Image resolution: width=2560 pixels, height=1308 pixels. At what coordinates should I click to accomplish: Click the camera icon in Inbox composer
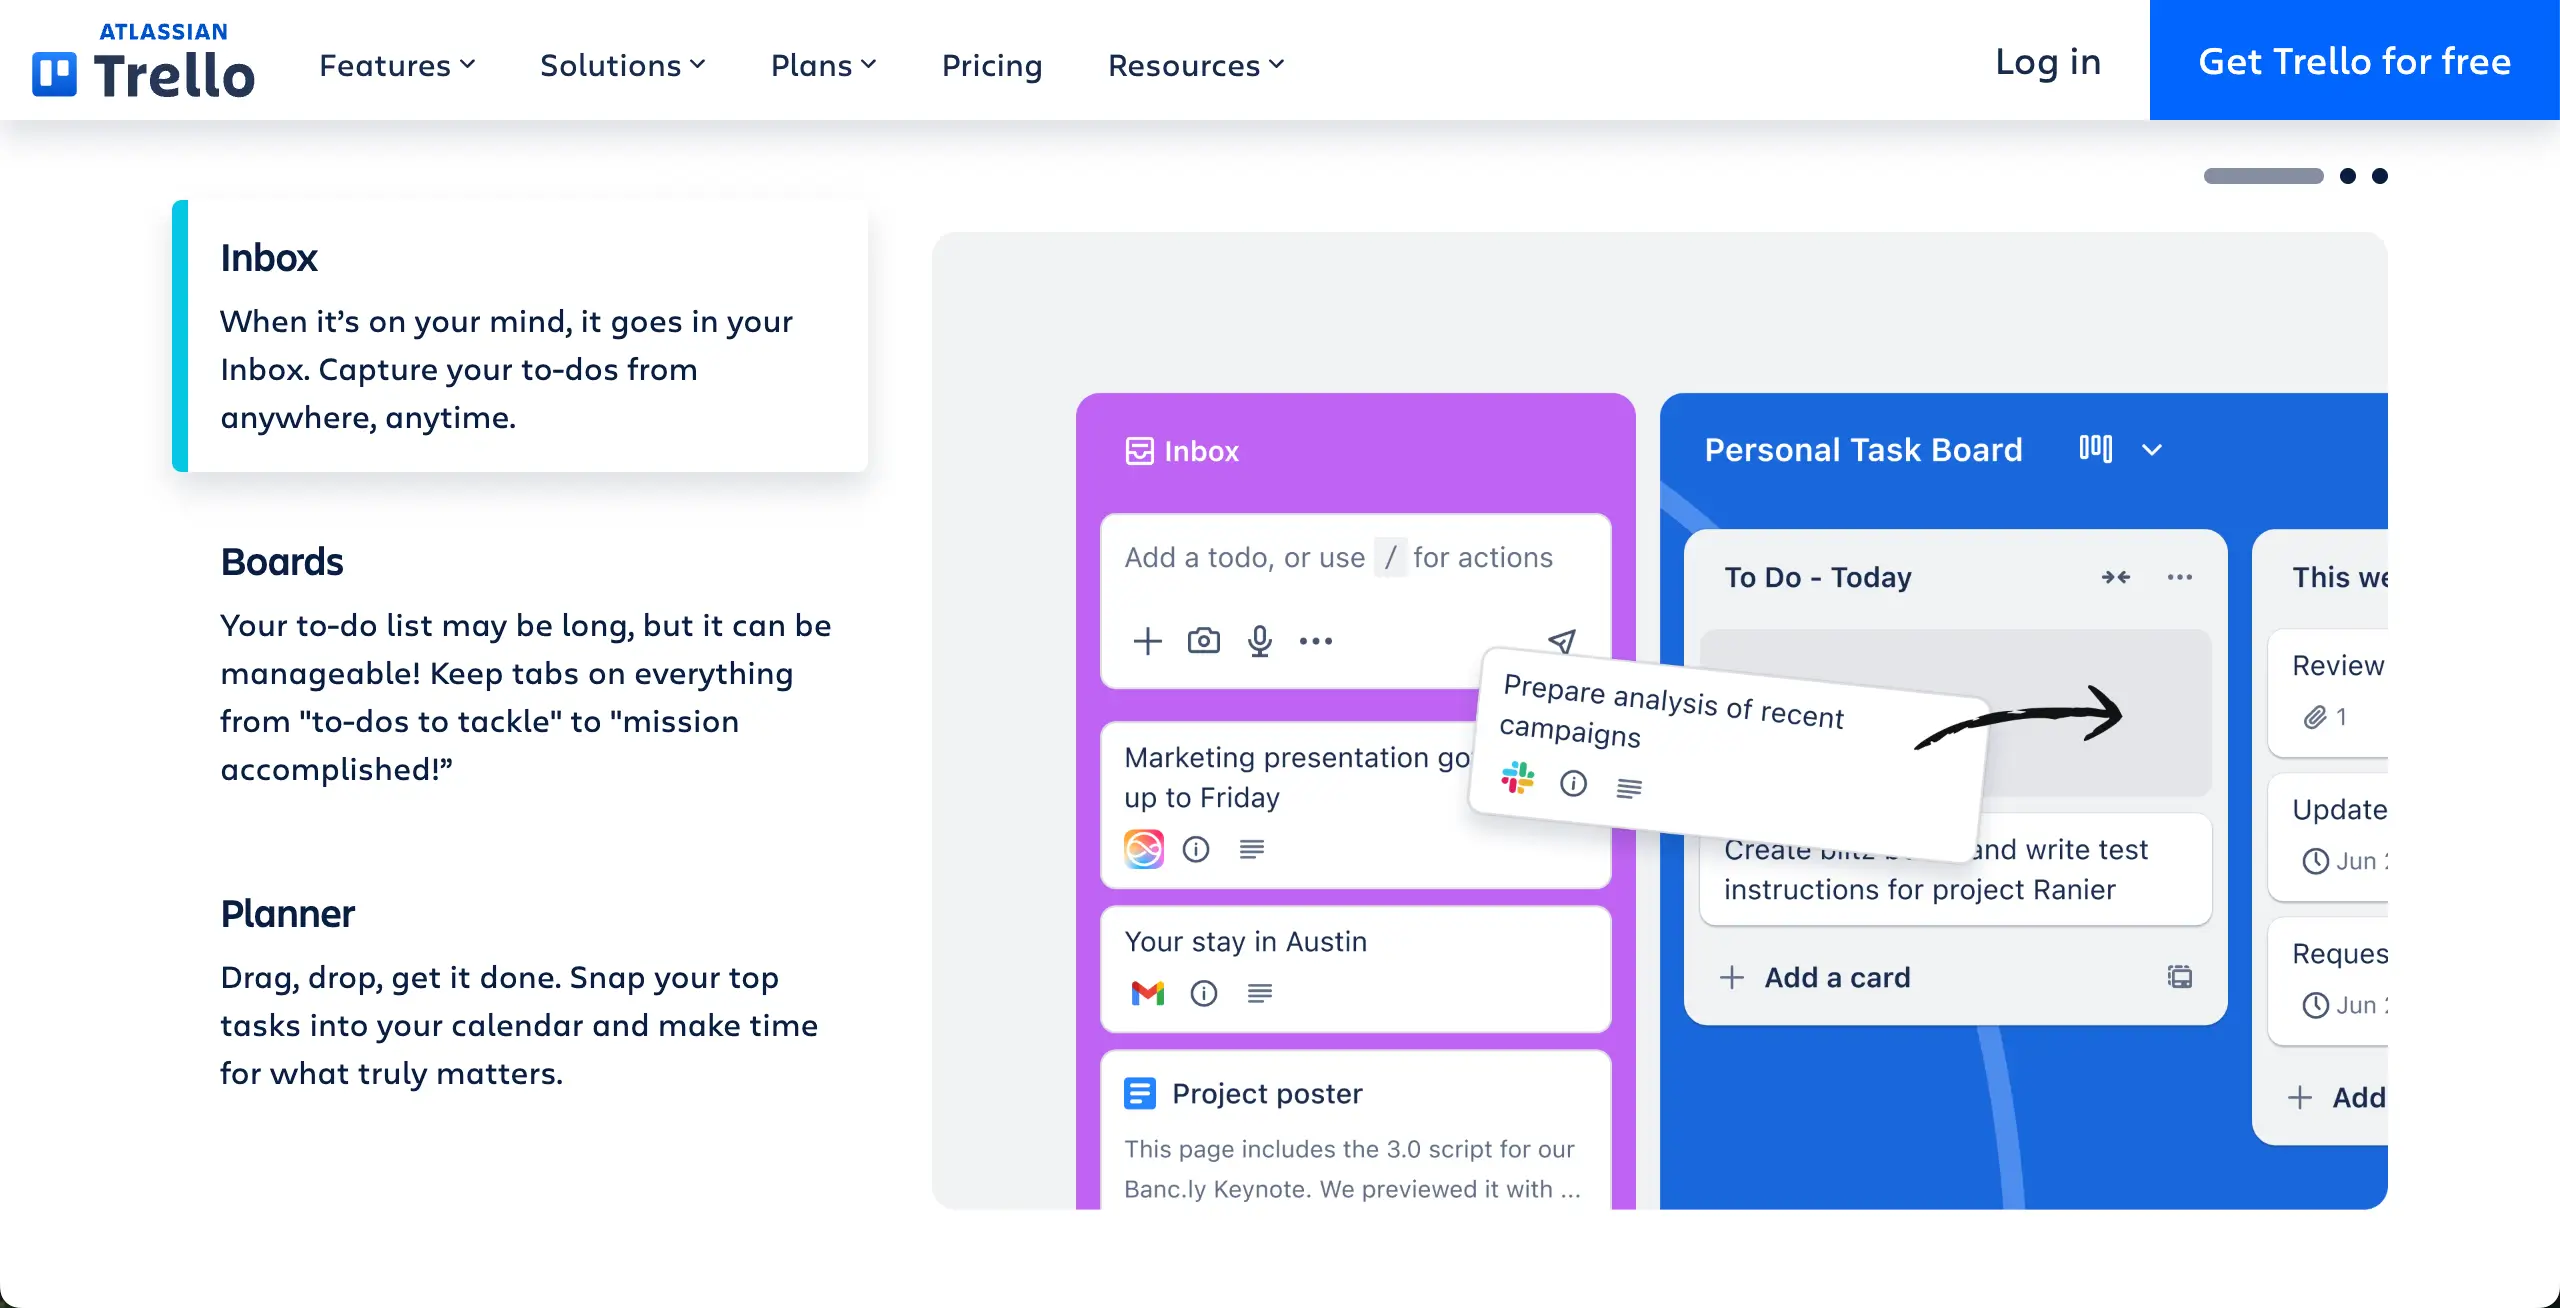[1204, 641]
